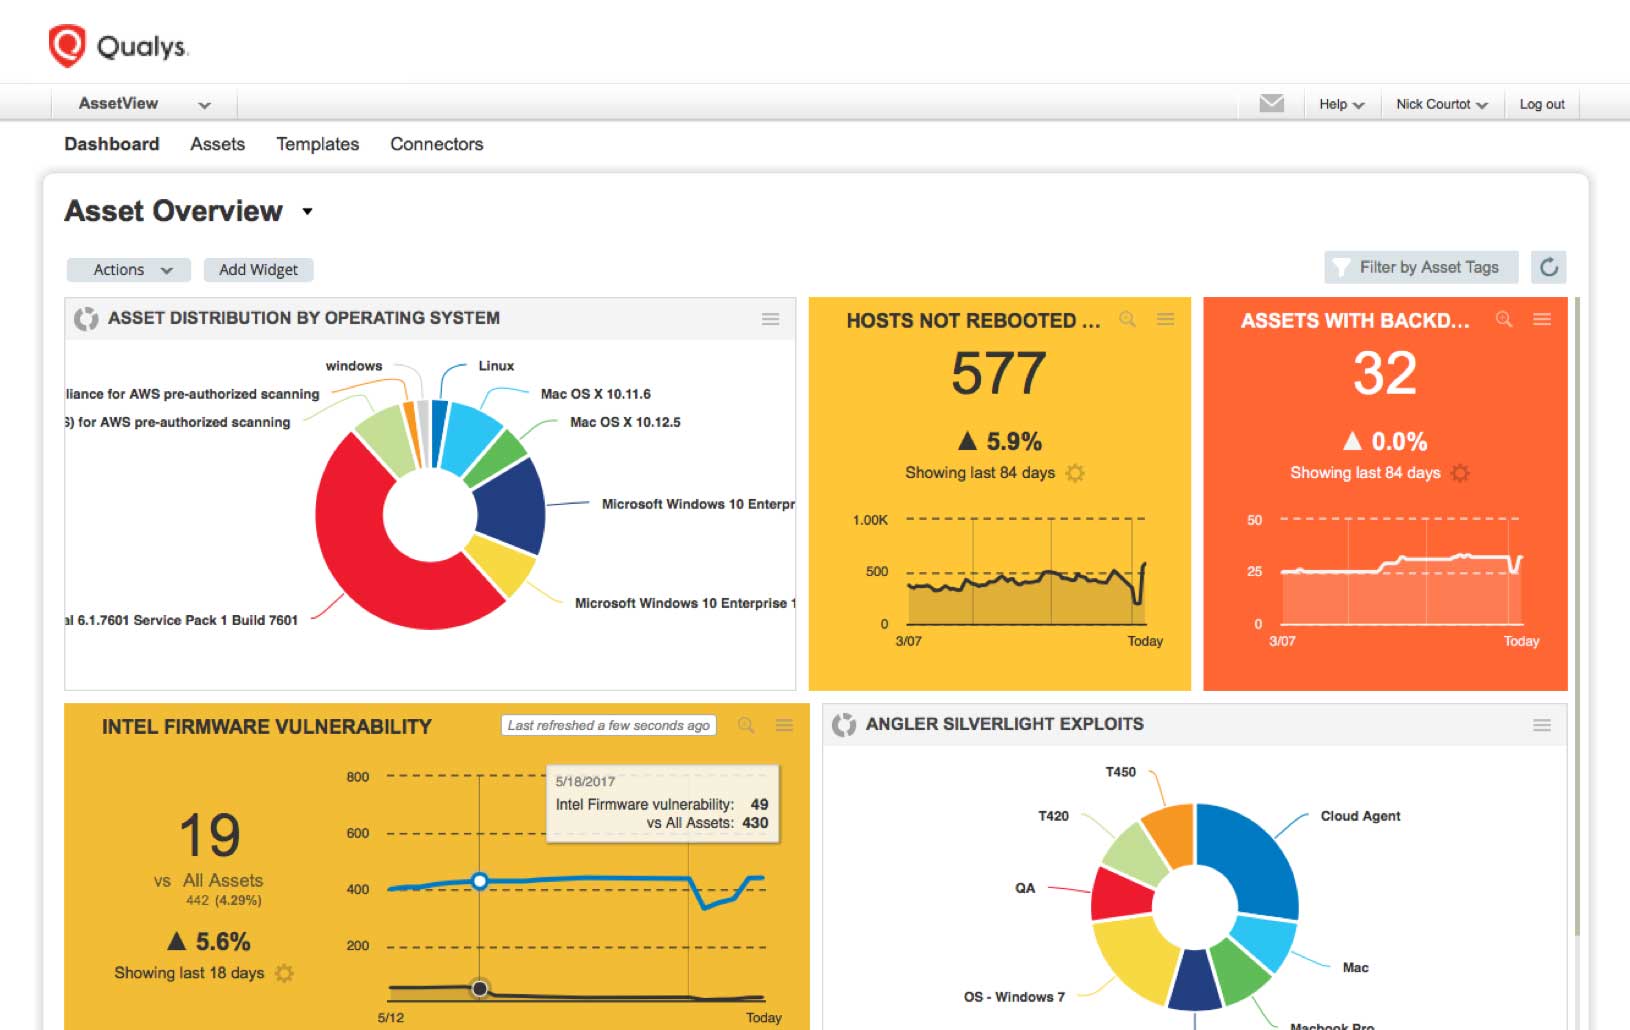Click the T450 chart label
1630x1030 pixels.
1120,772
